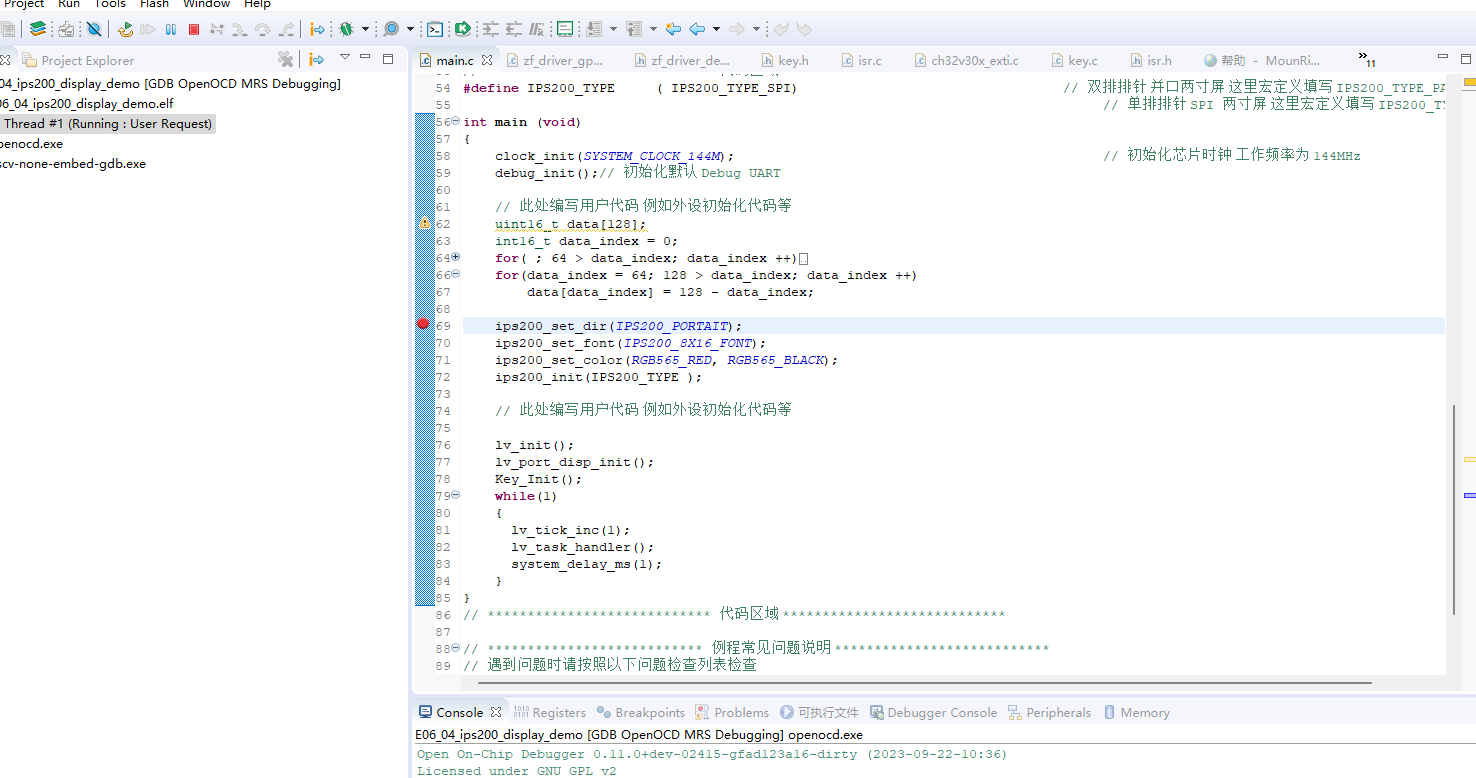Switch to the key.c editor tab

tap(1073, 60)
